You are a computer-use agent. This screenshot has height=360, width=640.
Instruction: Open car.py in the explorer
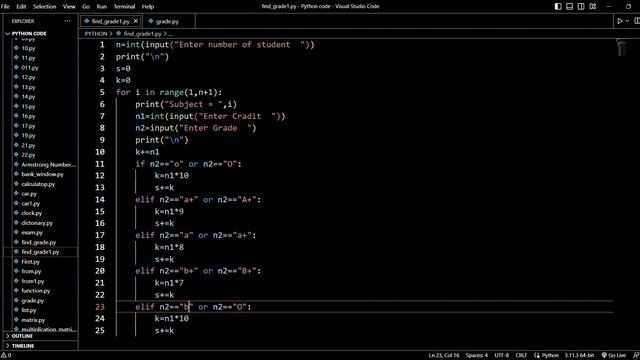point(29,194)
